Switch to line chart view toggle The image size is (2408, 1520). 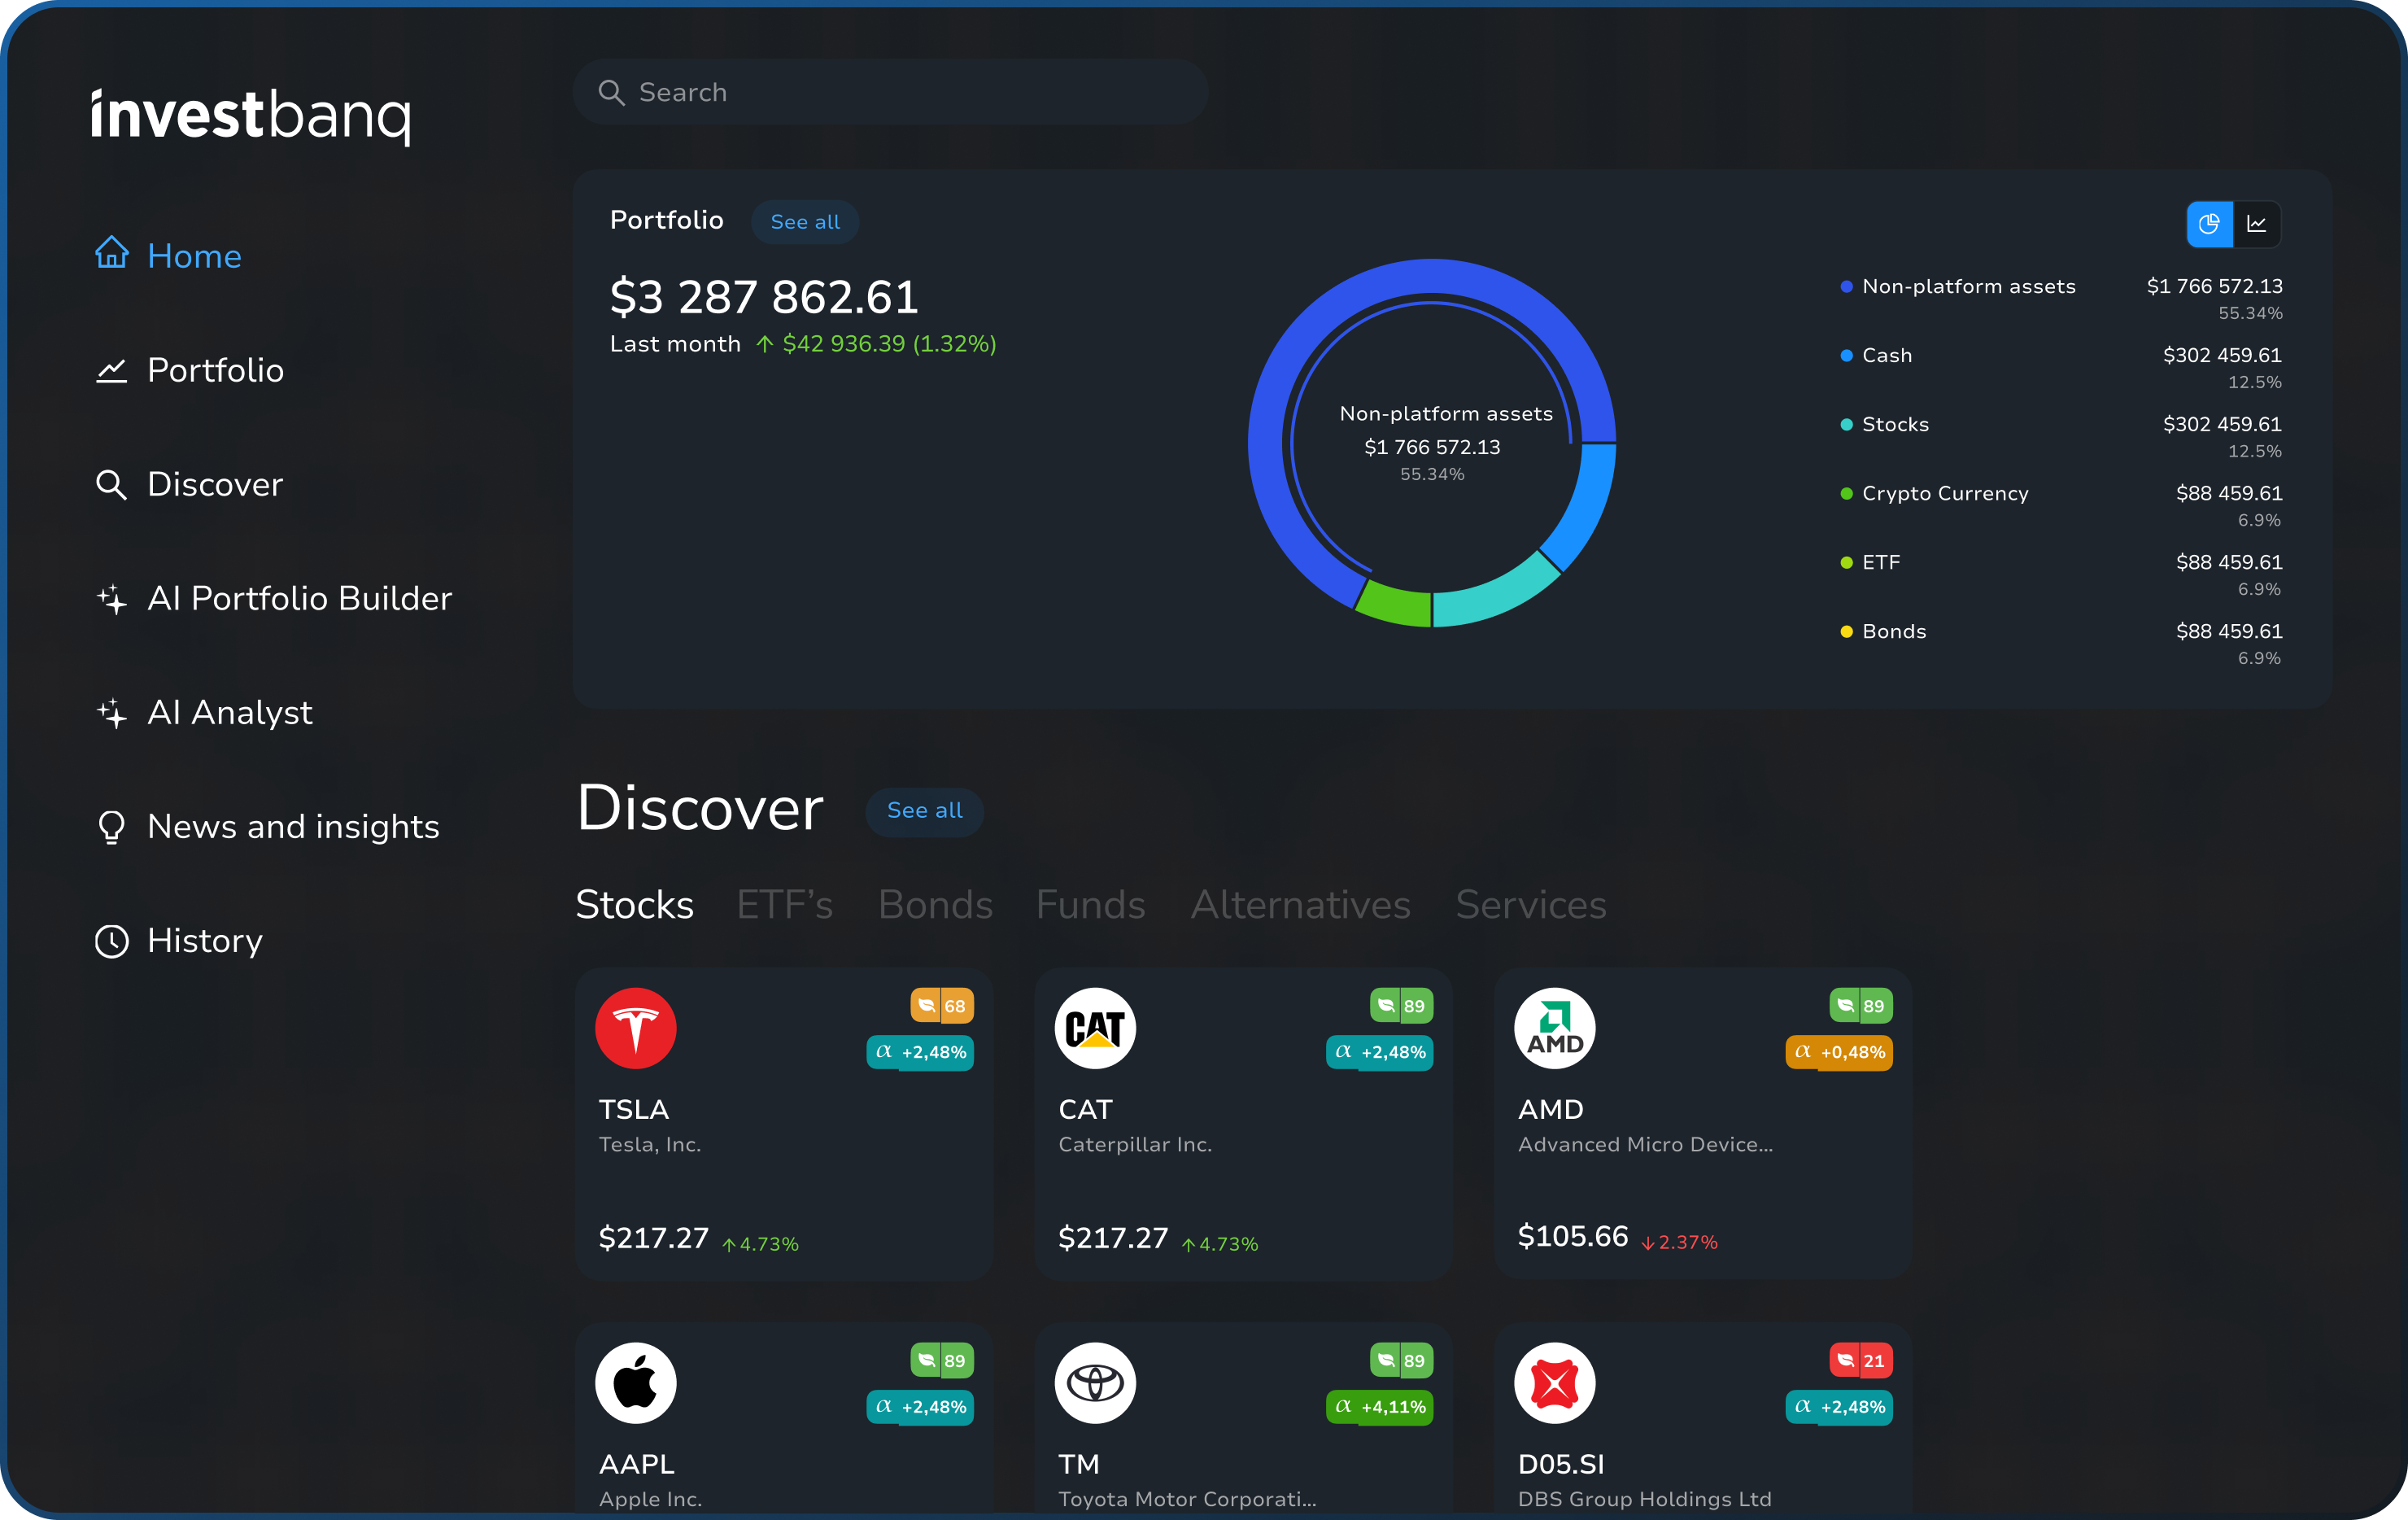(2257, 223)
